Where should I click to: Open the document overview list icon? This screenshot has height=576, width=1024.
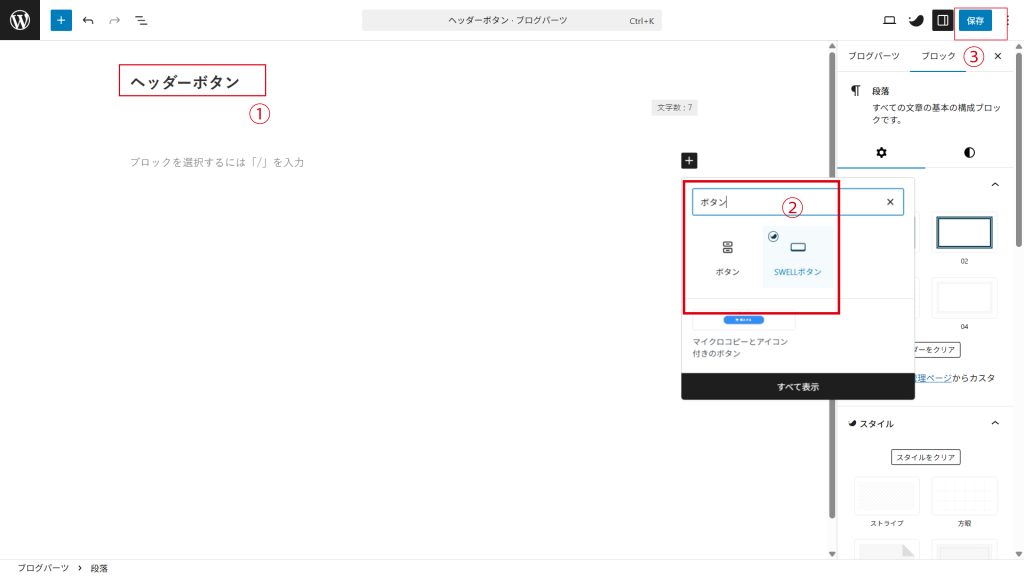click(x=141, y=20)
